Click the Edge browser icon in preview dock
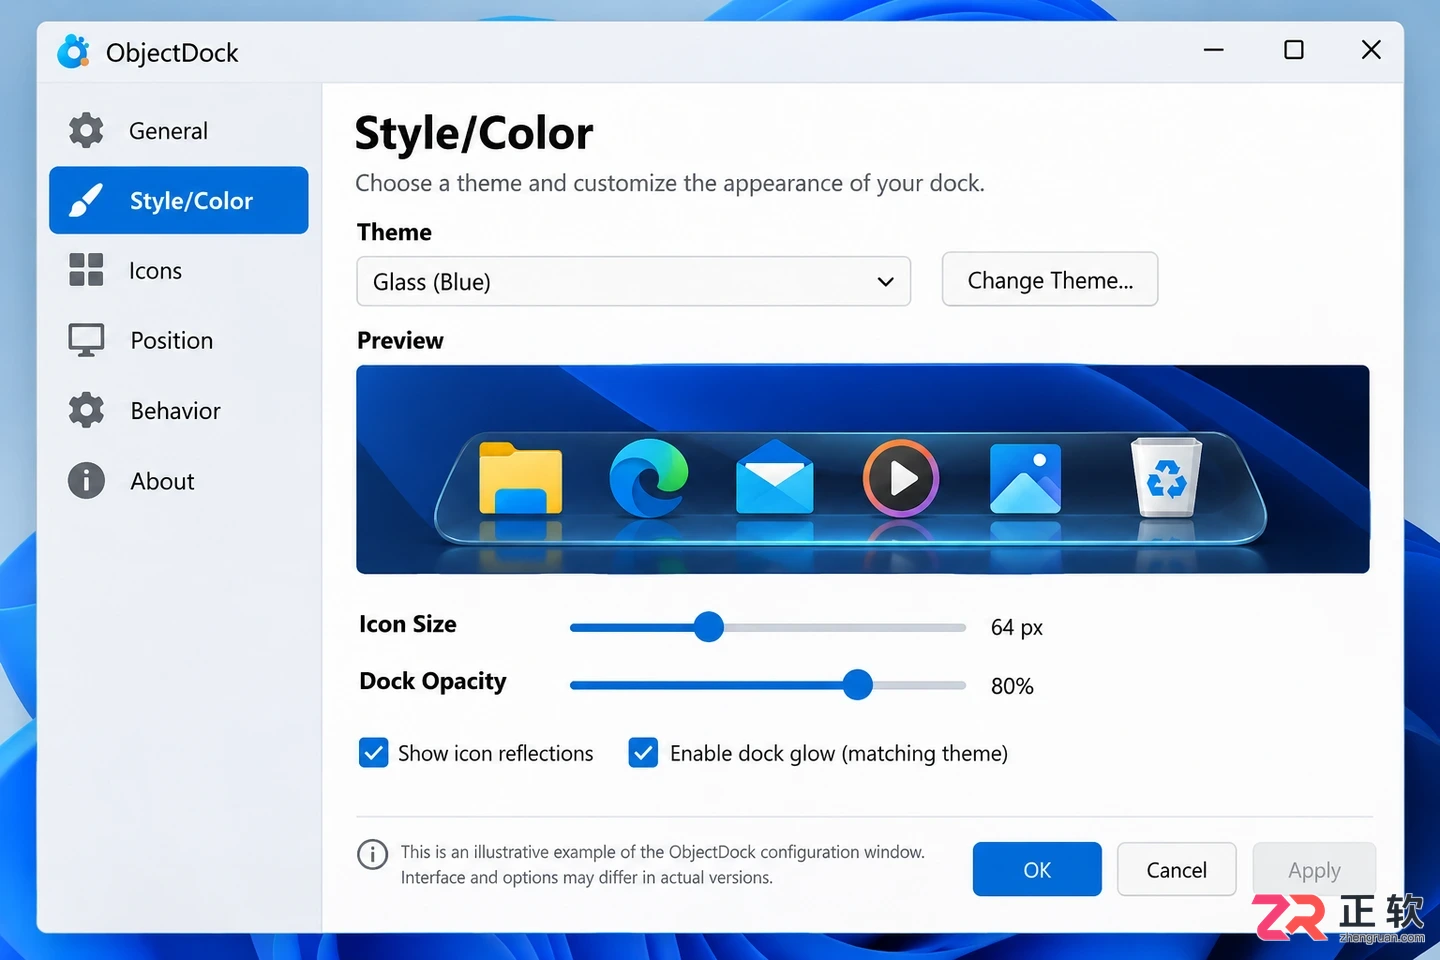Screen dimensions: 1440x960 pos(648,477)
